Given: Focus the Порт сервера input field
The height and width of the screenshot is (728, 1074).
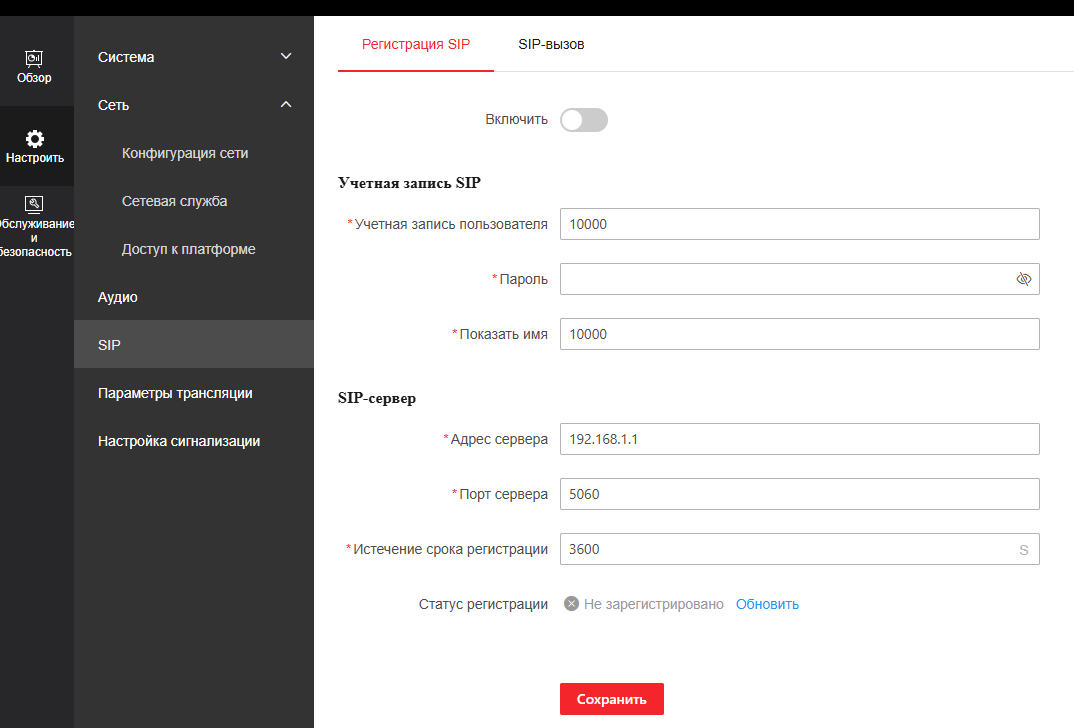Looking at the screenshot, I should 799,494.
